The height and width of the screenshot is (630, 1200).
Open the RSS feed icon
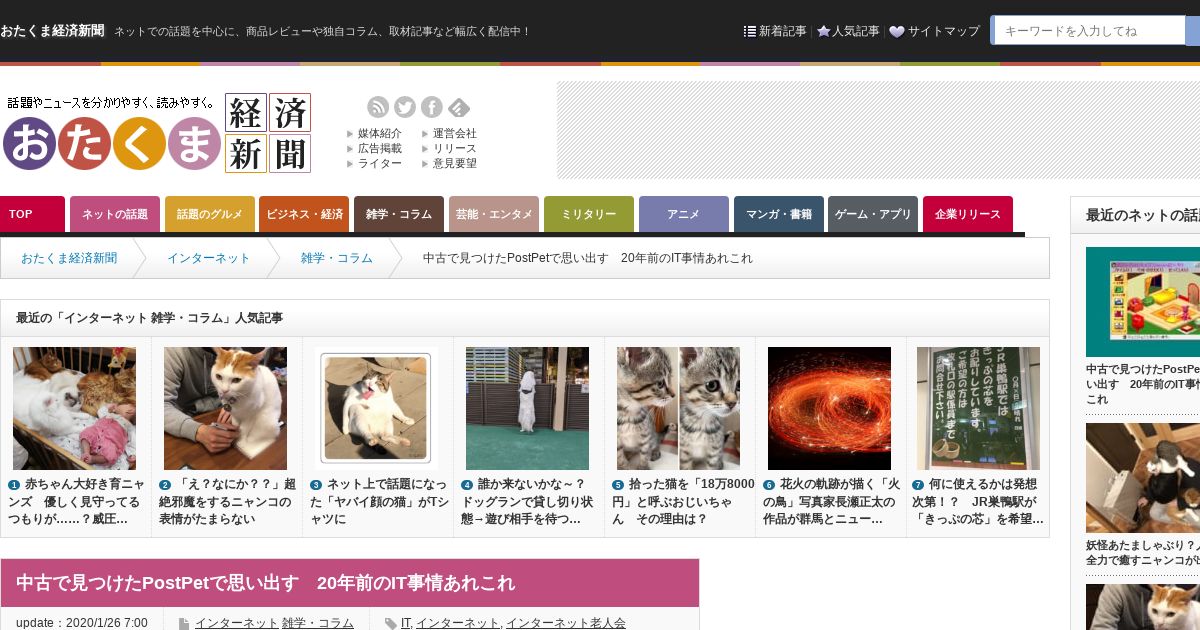(x=378, y=107)
